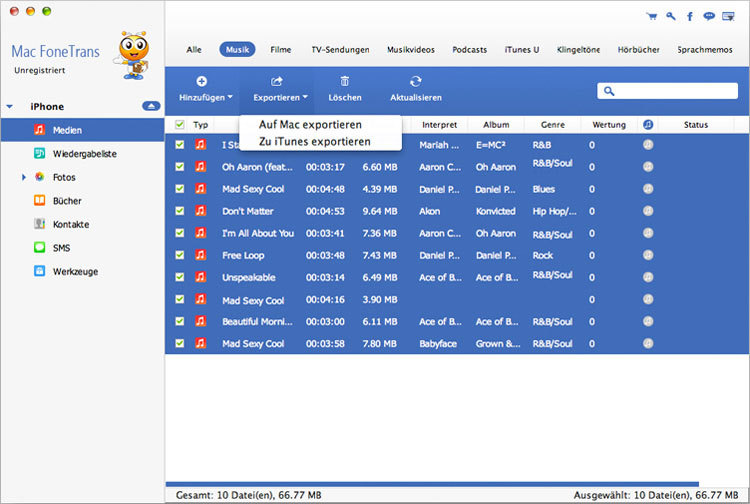
Task: Uncheck the Mad Sexy Cool 00:04:48 checkbox
Action: pyautogui.click(x=179, y=188)
